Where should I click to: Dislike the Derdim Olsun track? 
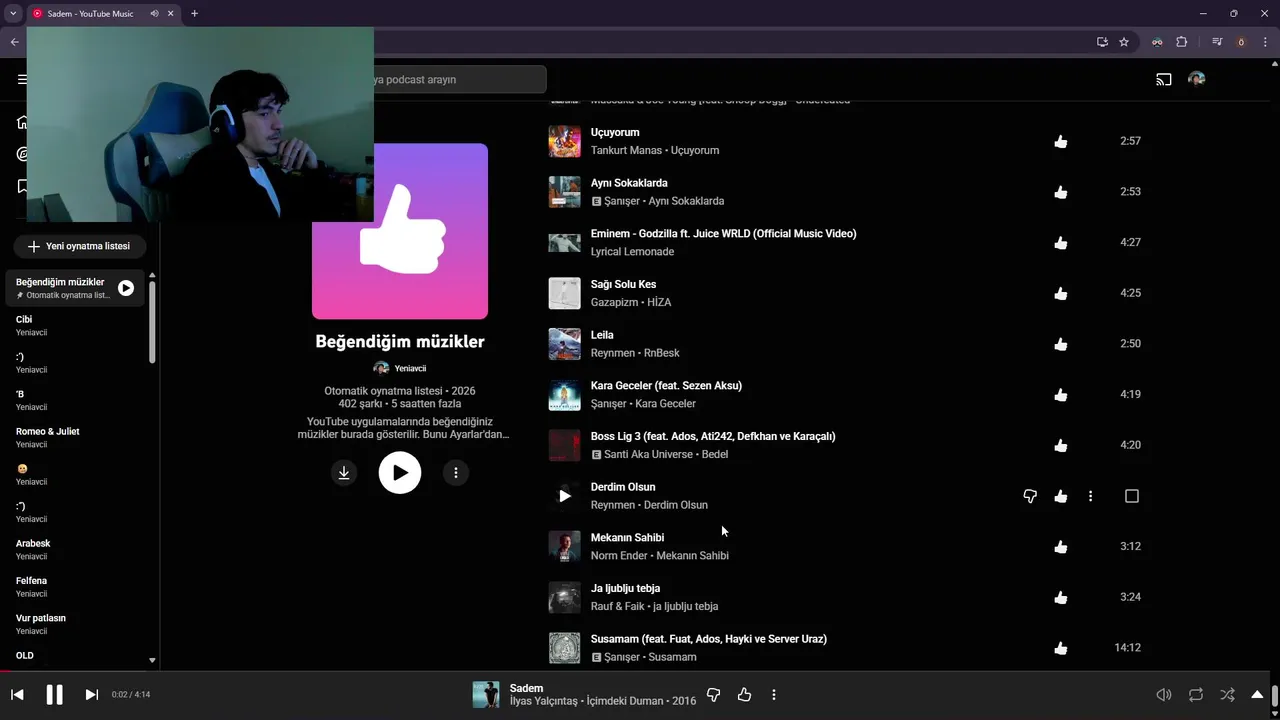pos(1030,496)
